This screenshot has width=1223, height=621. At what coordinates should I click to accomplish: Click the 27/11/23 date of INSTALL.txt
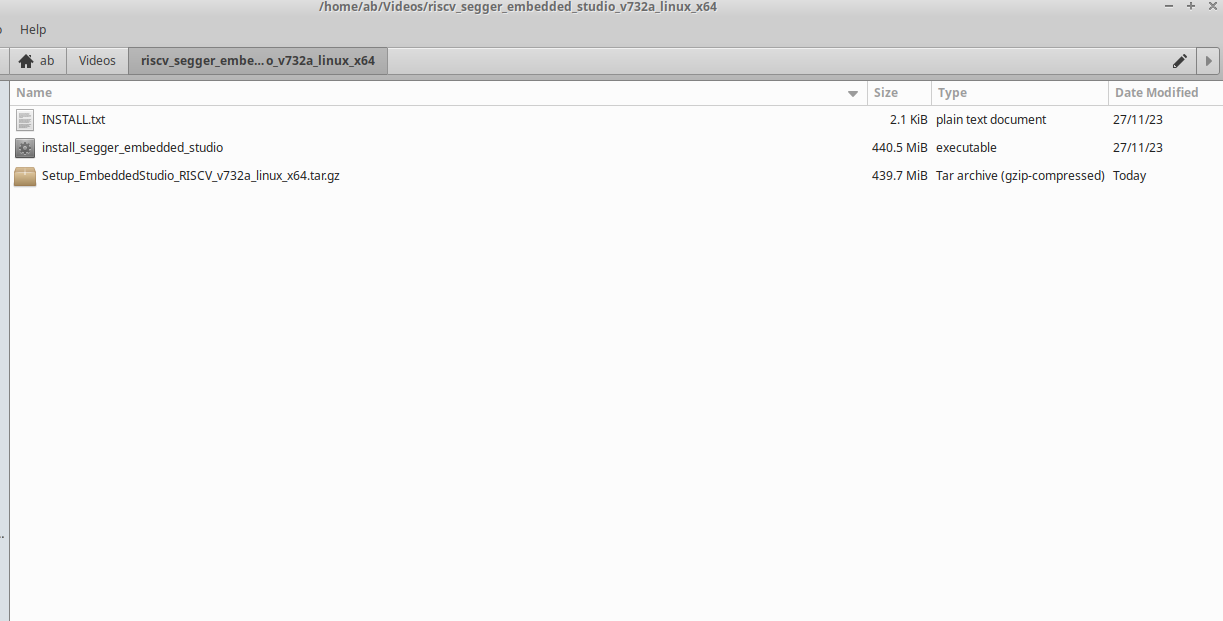pyautogui.click(x=1137, y=120)
